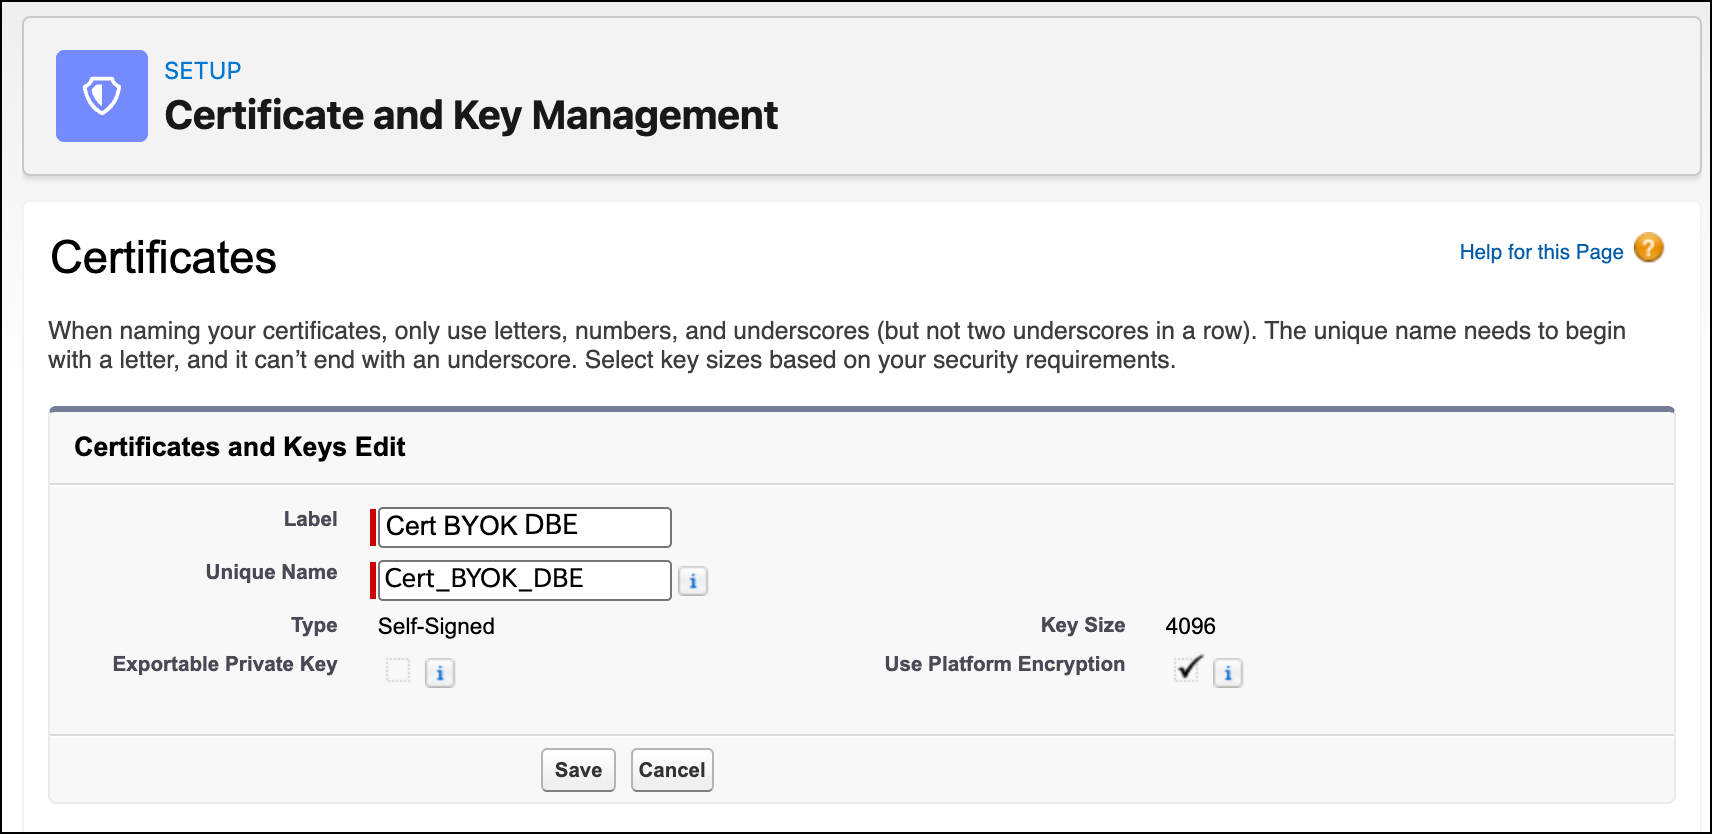Toggle the Use Platform Encryption checkbox
Image resolution: width=1712 pixels, height=834 pixels.
click(1187, 669)
